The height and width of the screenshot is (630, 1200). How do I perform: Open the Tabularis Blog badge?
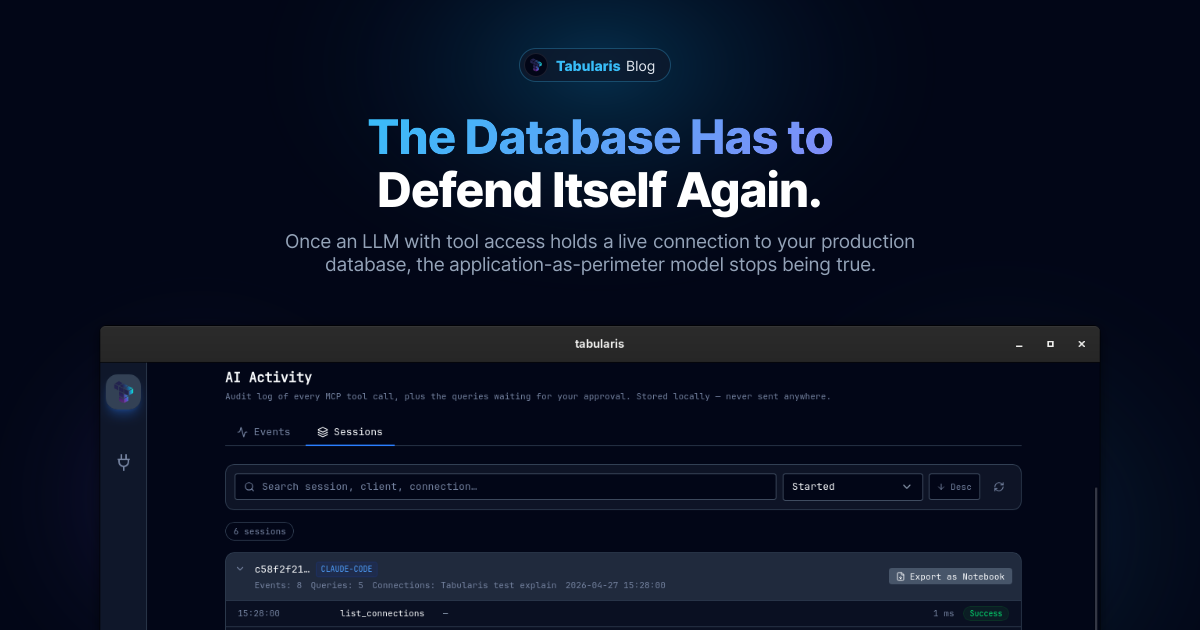[x=594, y=65]
